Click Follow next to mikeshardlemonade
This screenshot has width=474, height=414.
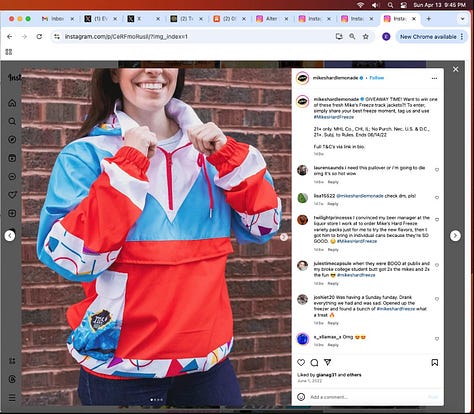[x=377, y=78]
